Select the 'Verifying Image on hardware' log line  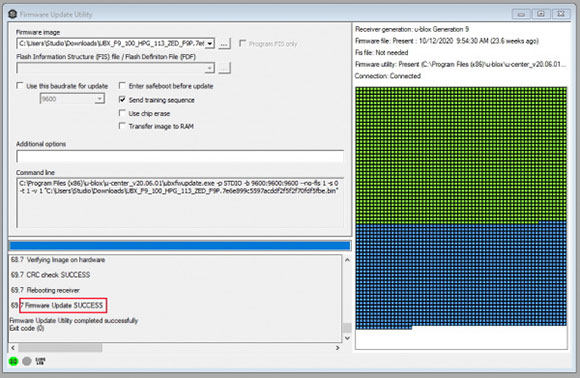pyautogui.click(x=58, y=260)
